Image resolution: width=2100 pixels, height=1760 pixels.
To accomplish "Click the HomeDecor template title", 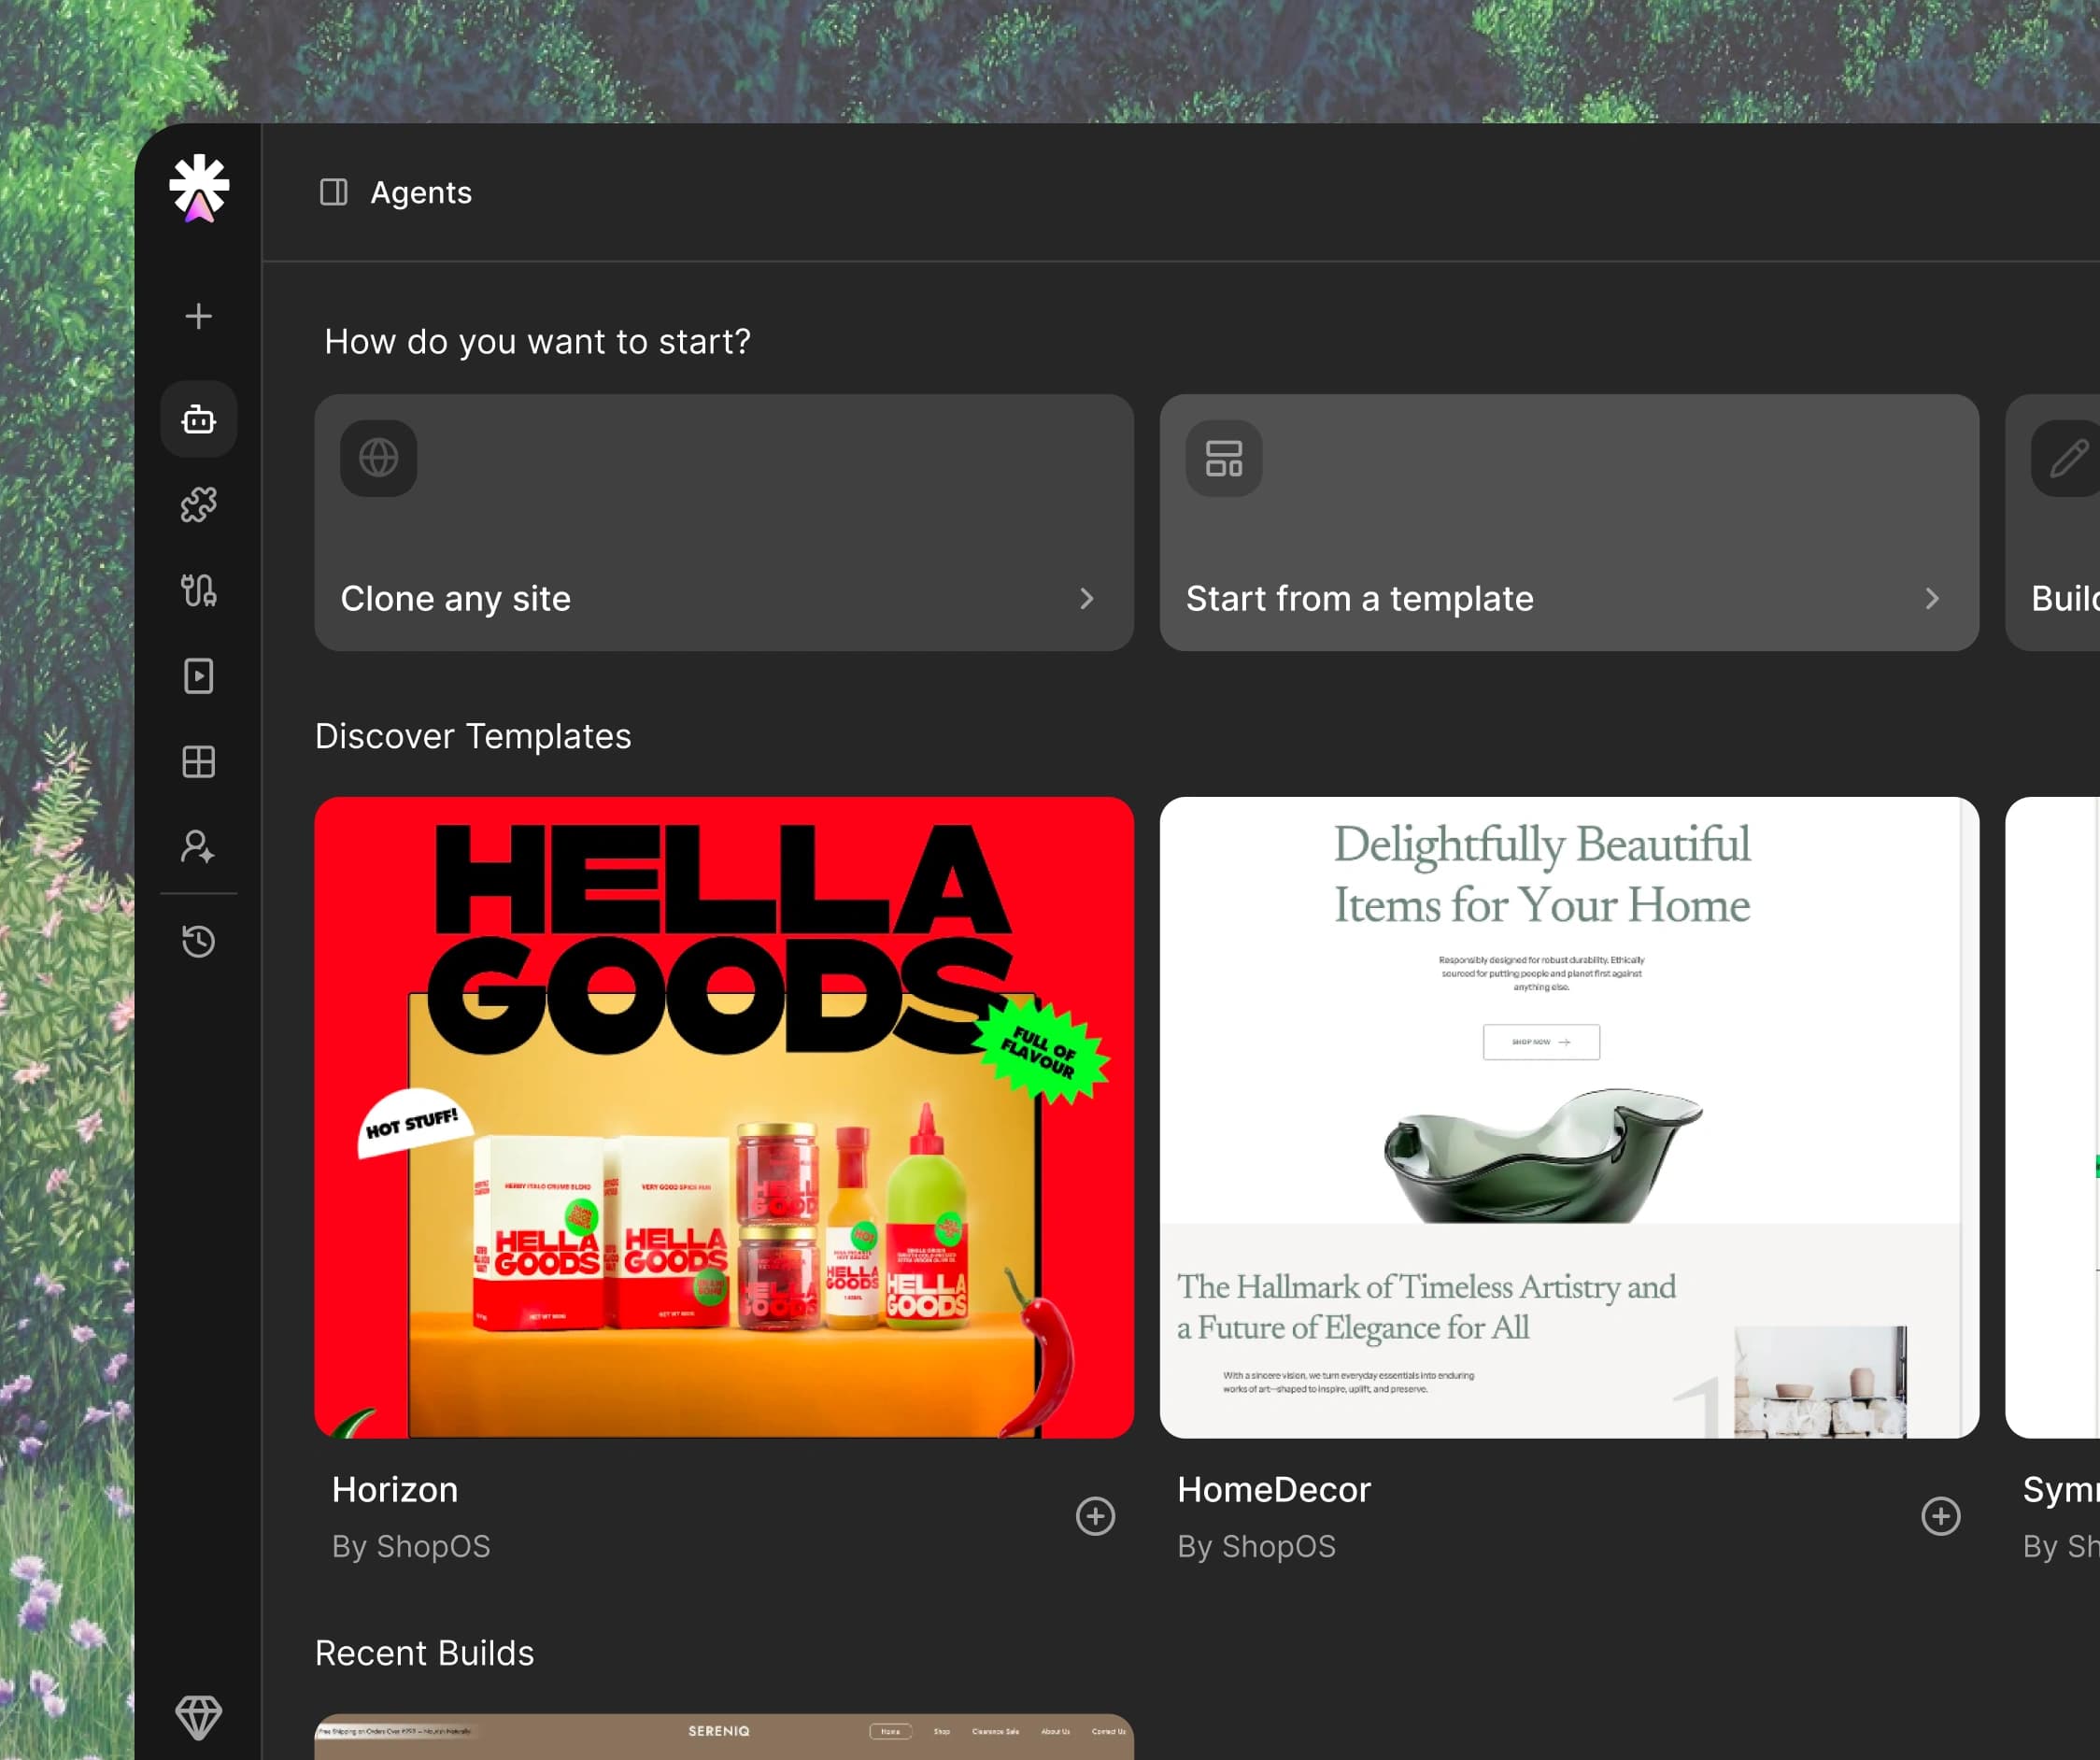I will pos(1274,1489).
